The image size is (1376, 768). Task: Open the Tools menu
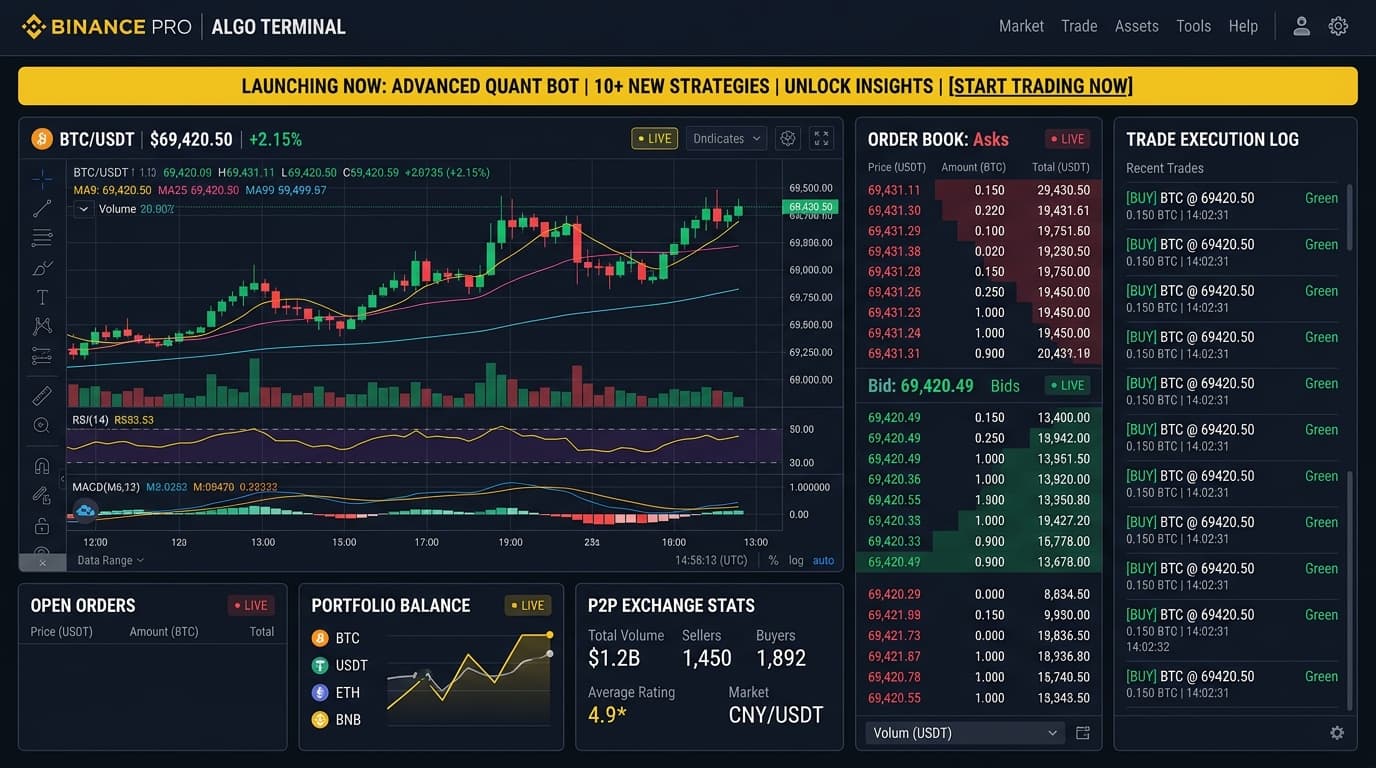click(1193, 26)
